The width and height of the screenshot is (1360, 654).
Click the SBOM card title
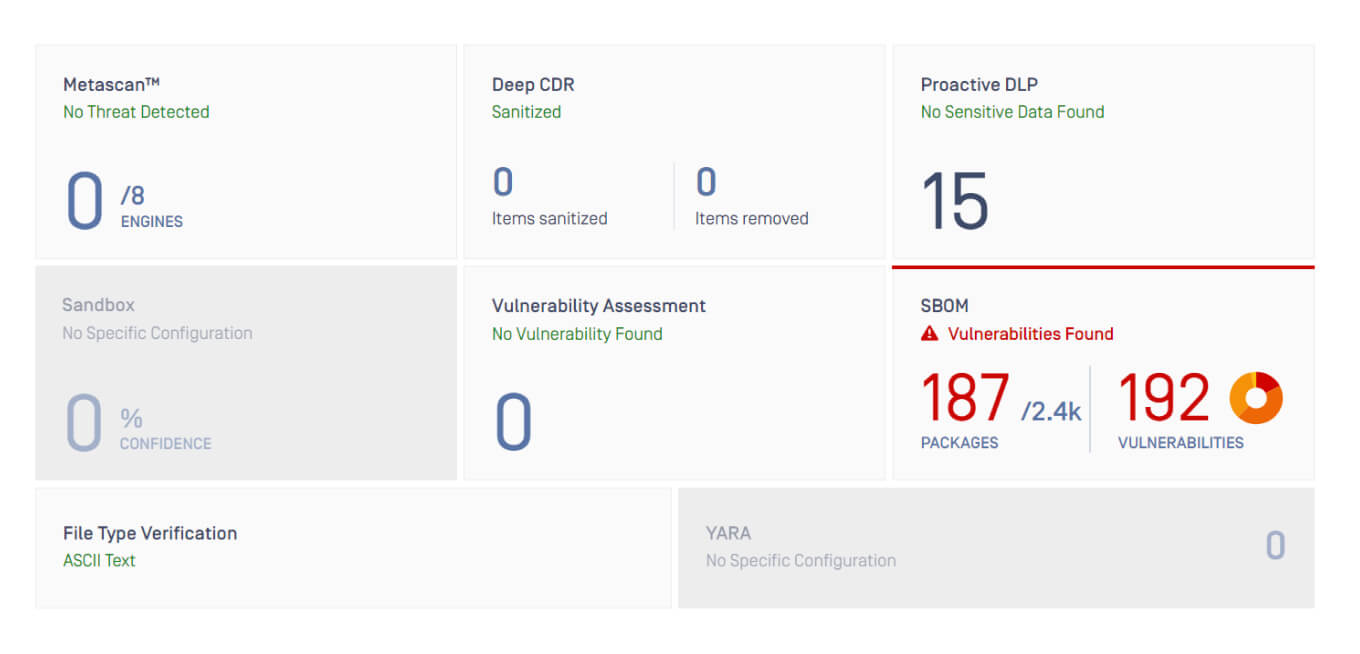pos(944,306)
